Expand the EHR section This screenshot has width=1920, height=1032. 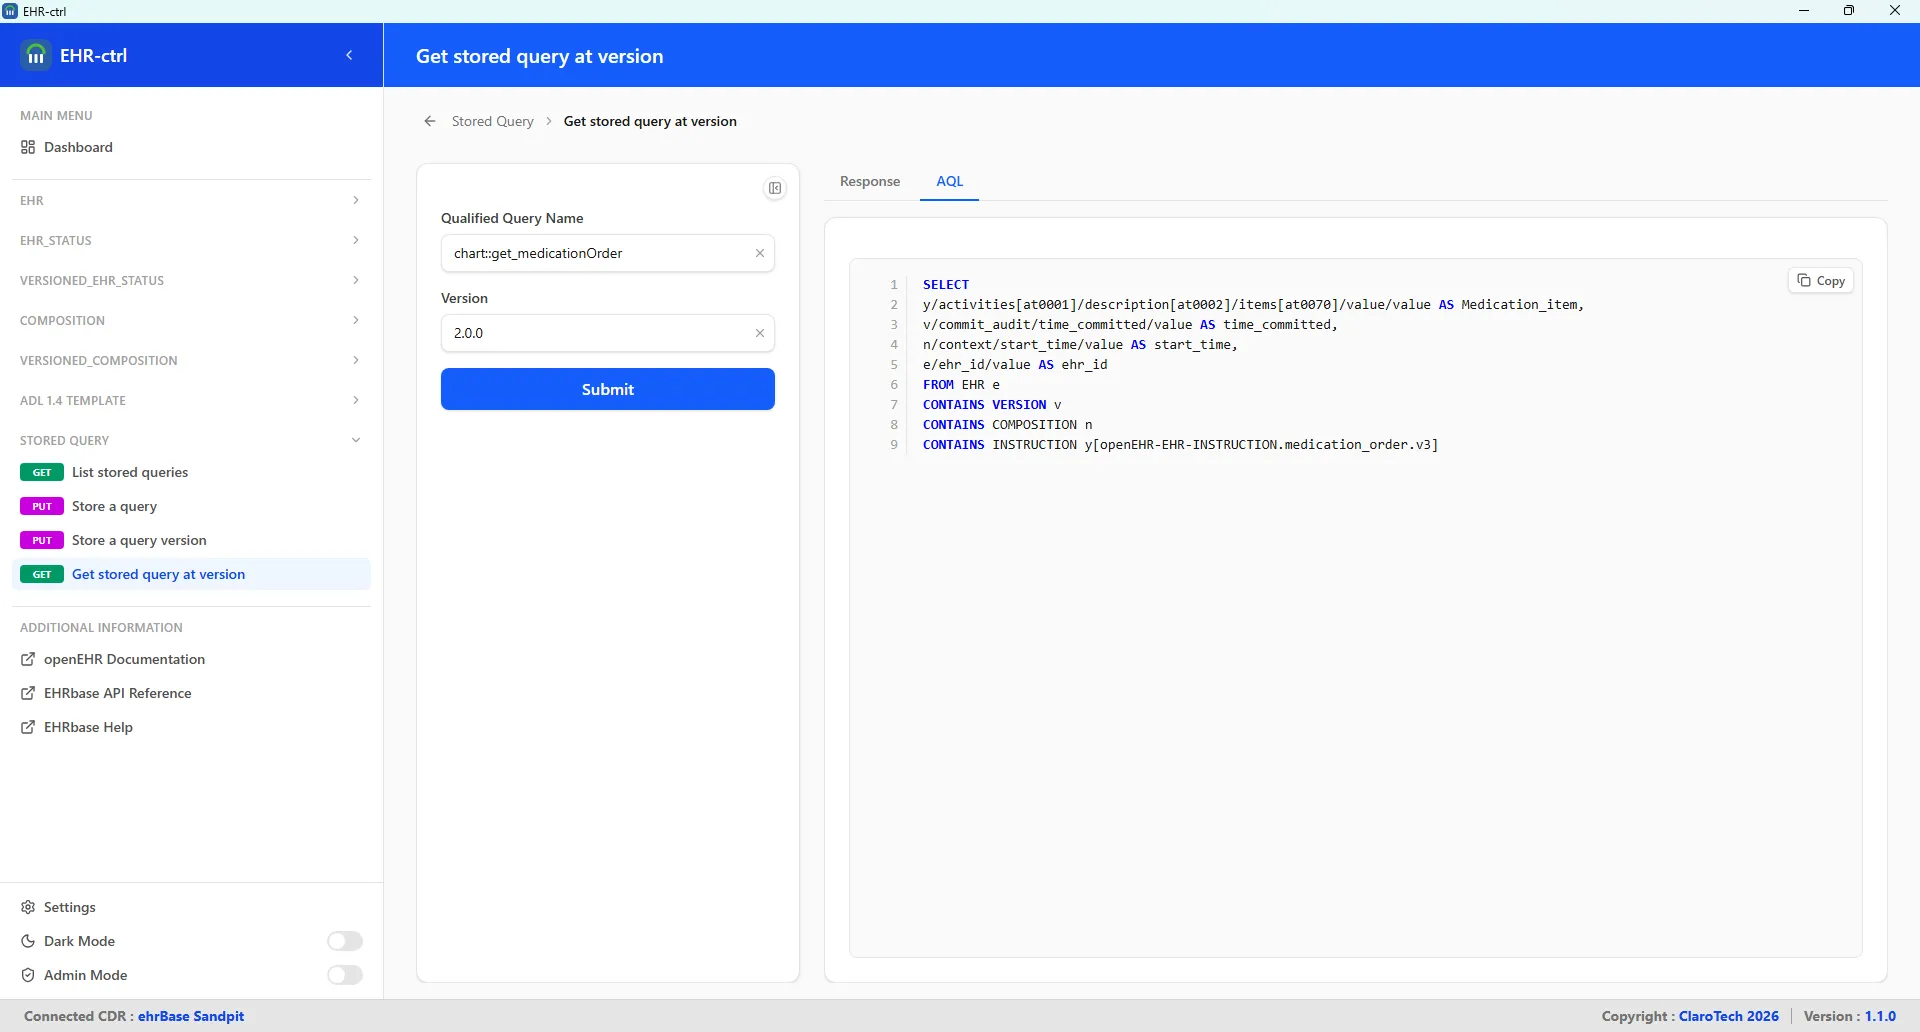(191, 200)
